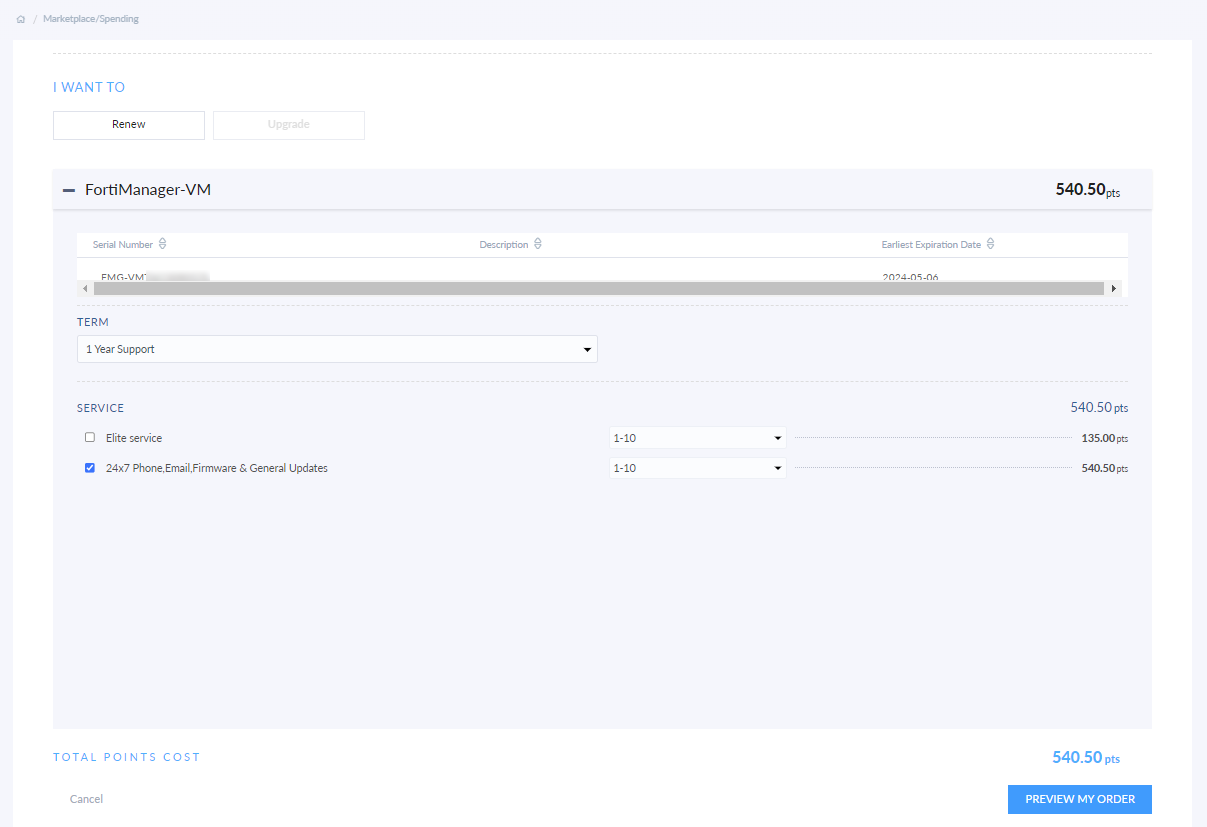Click the Serial Number column header

click(x=123, y=245)
